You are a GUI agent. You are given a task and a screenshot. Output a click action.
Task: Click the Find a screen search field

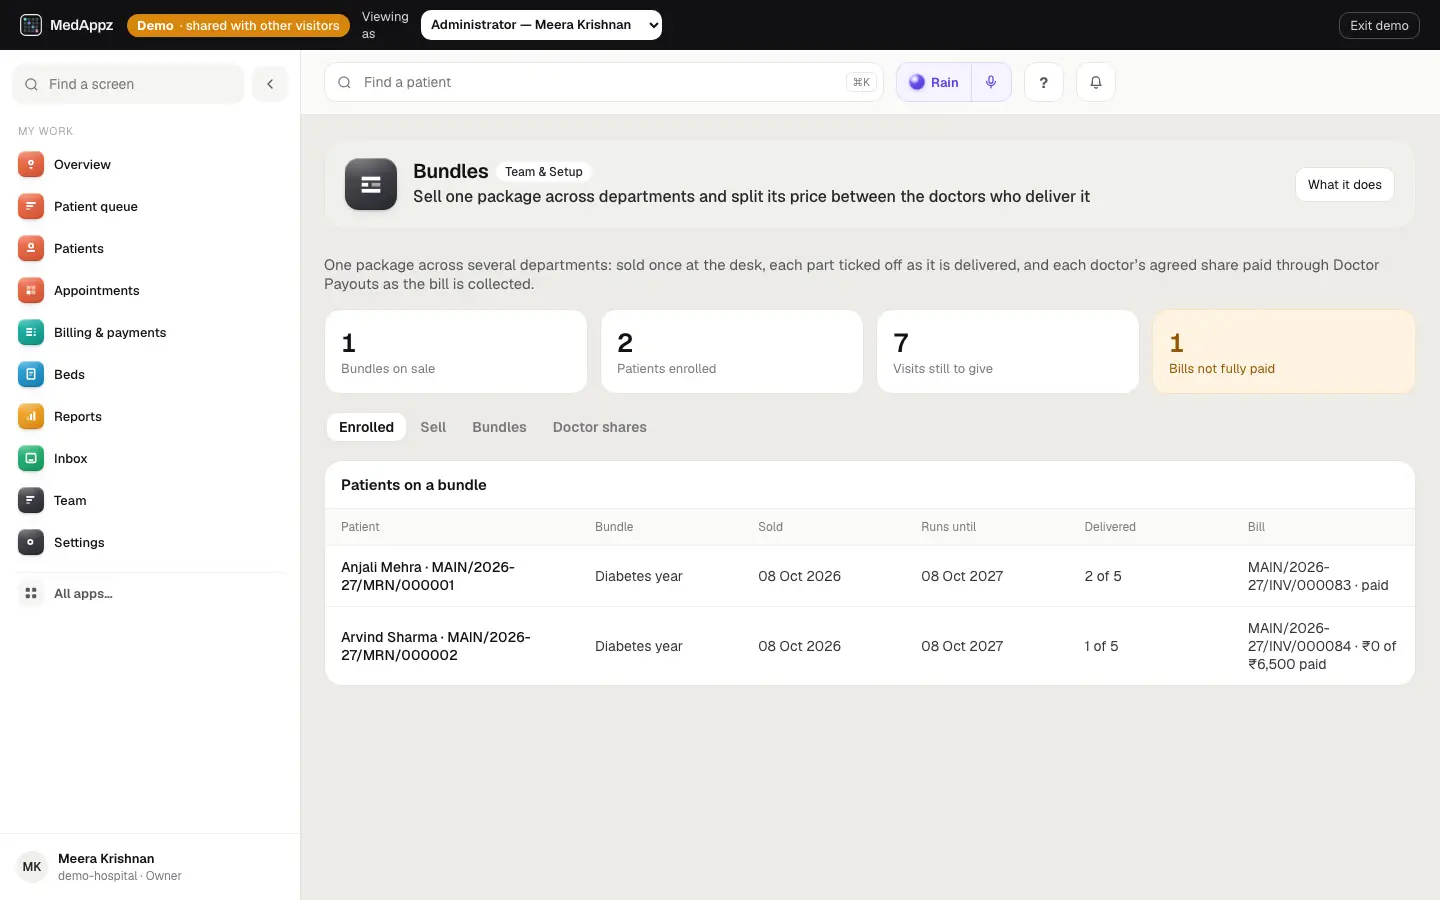(x=128, y=84)
